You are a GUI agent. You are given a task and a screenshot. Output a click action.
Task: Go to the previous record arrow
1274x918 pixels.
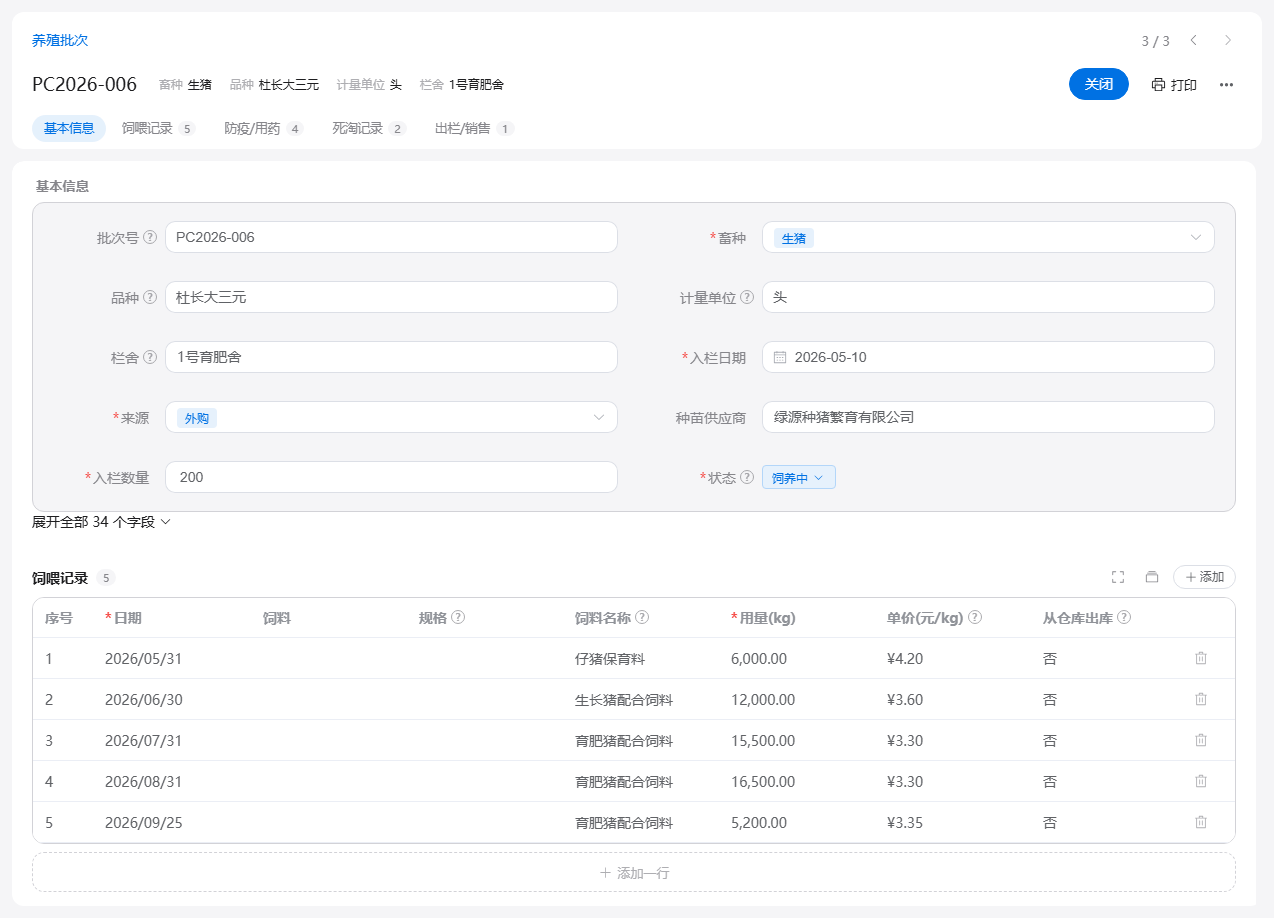click(1193, 40)
